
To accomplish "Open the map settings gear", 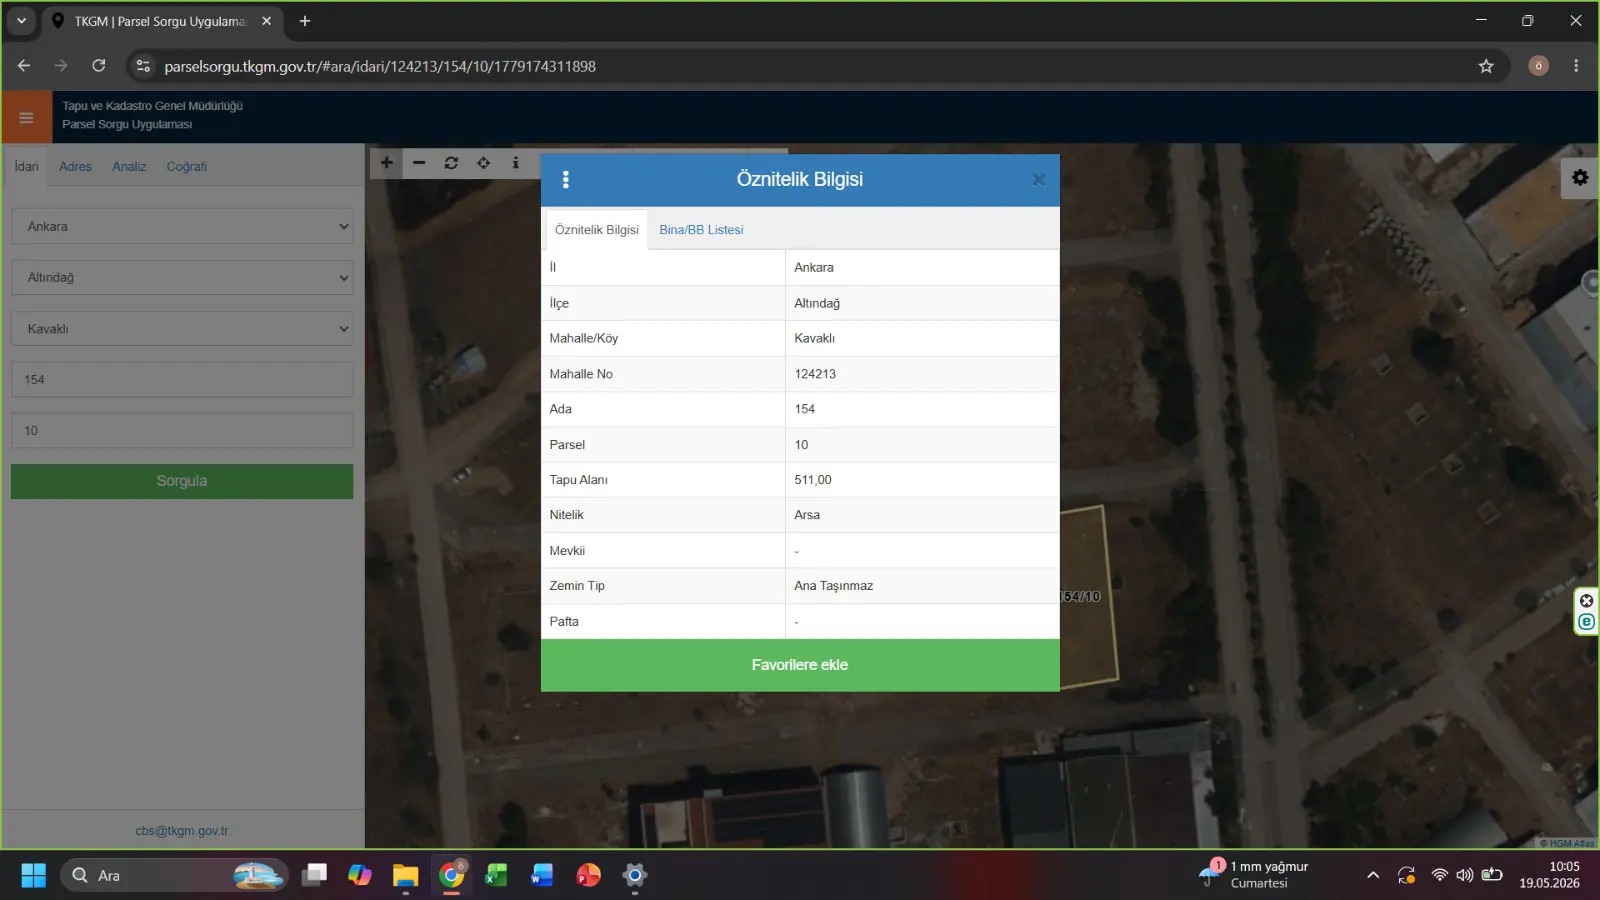I will pos(1580,178).
